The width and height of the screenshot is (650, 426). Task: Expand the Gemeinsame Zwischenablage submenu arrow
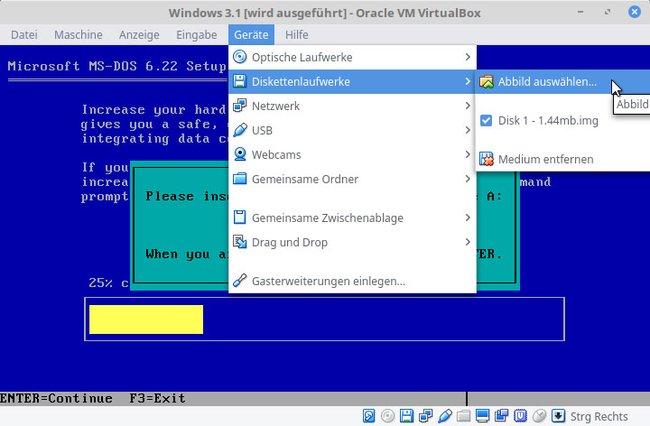click(468, 217)
